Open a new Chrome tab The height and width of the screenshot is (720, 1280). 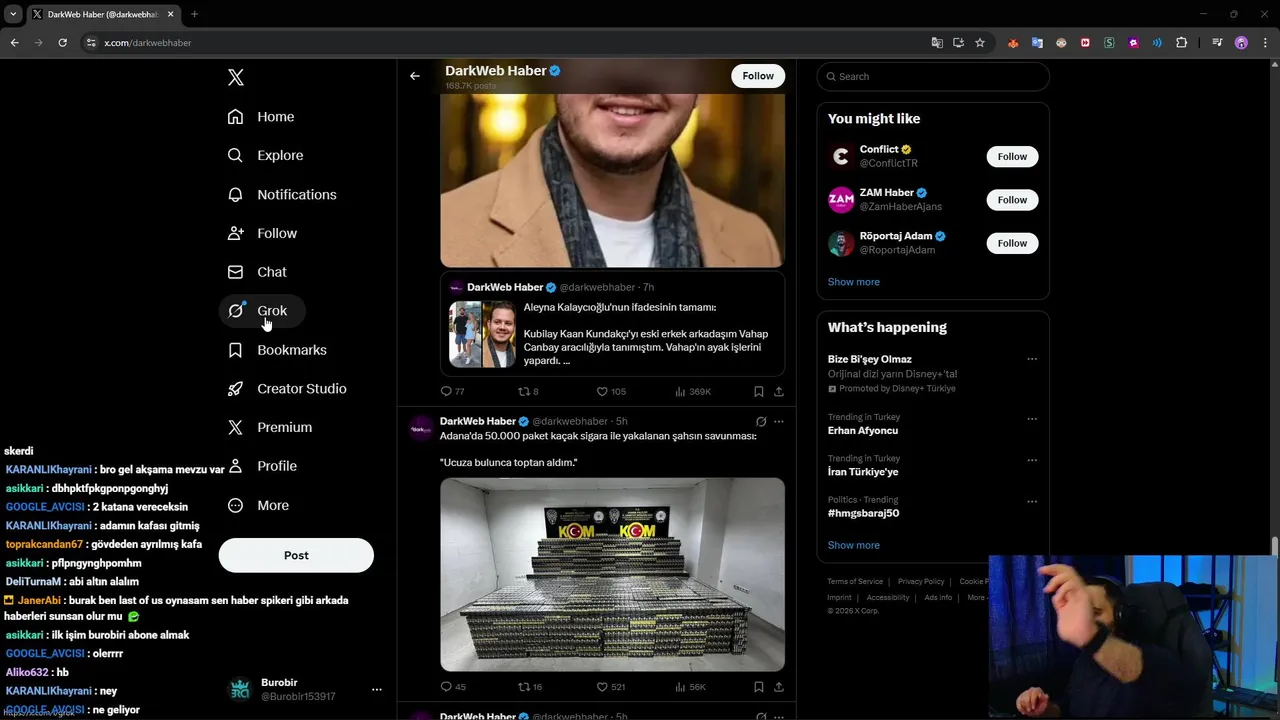click(x=194, y=14)
